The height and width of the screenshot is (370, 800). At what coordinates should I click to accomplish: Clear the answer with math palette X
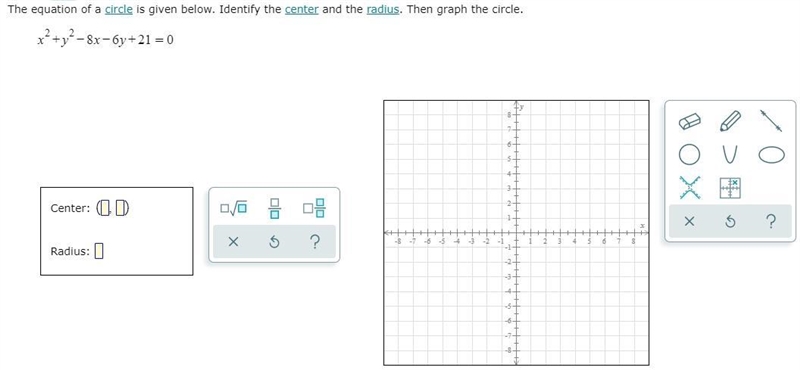[x=233, y=242]
